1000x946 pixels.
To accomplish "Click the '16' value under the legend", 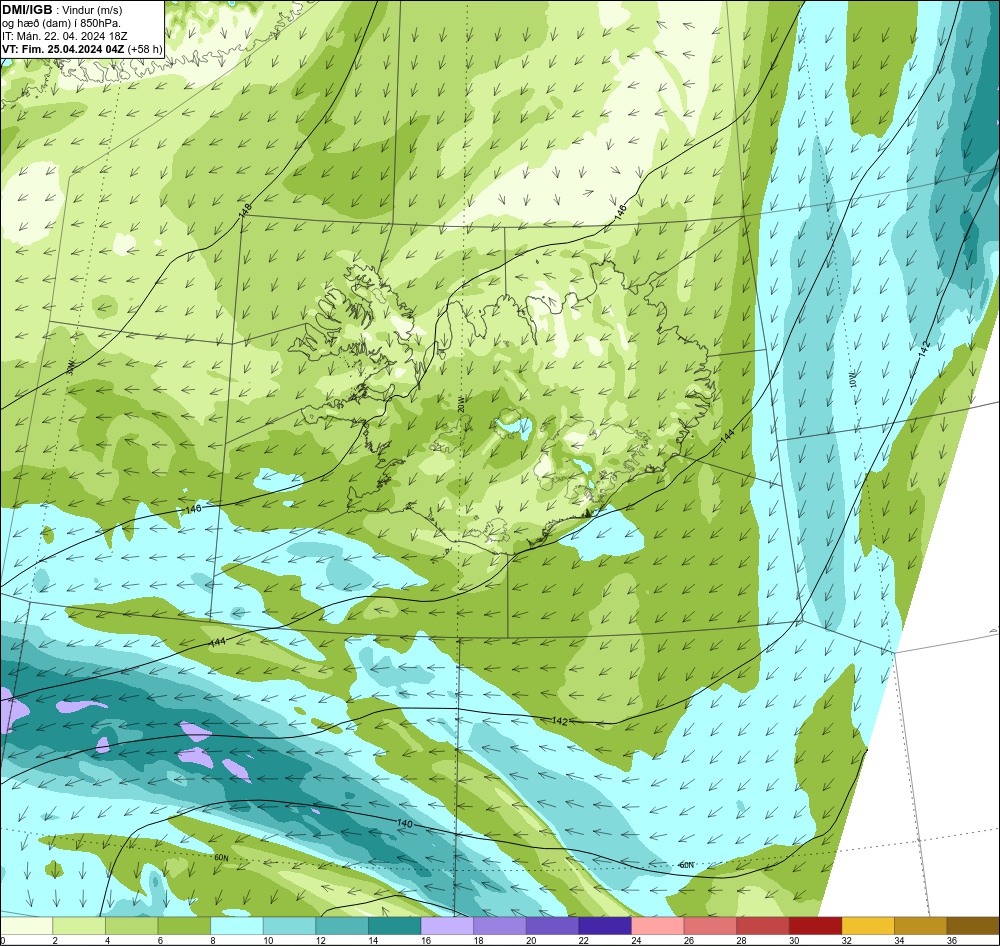I will 426,940.
